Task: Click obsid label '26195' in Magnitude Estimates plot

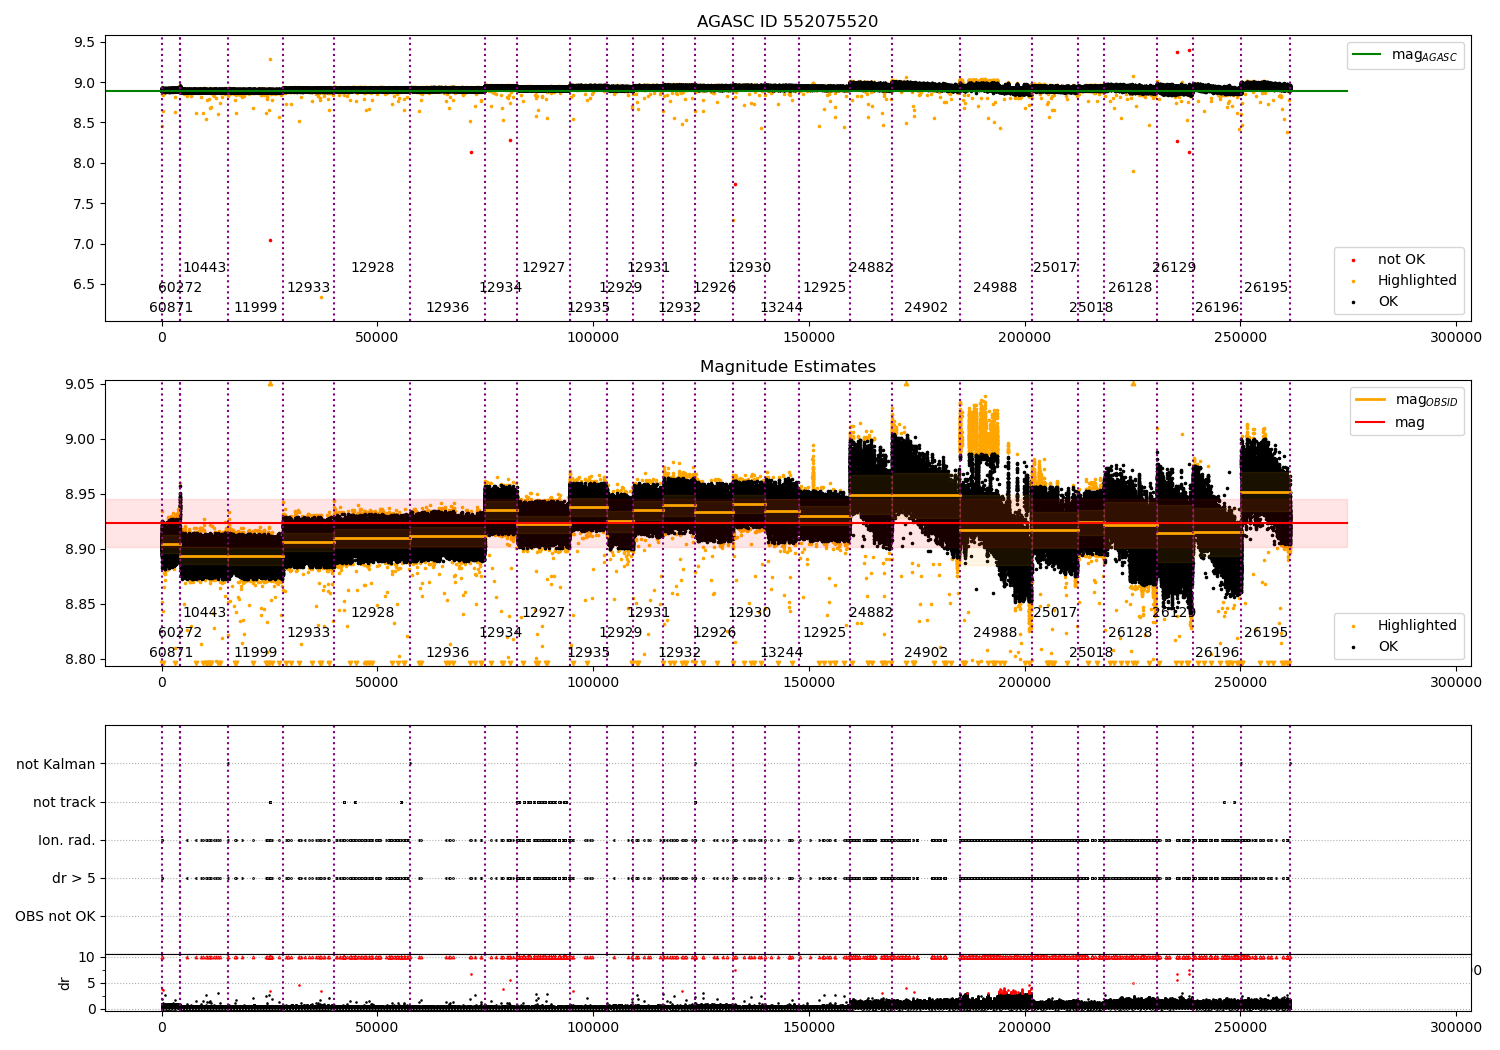Action: 1266,633
